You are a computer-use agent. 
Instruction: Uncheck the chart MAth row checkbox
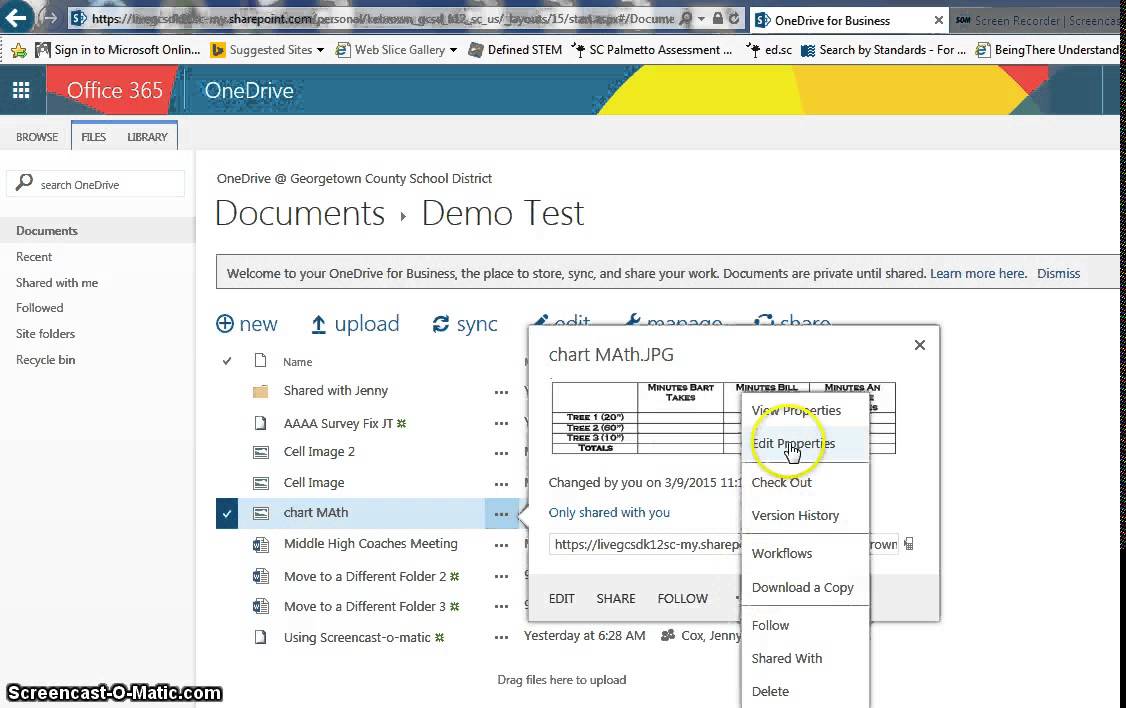click(227, 513)
